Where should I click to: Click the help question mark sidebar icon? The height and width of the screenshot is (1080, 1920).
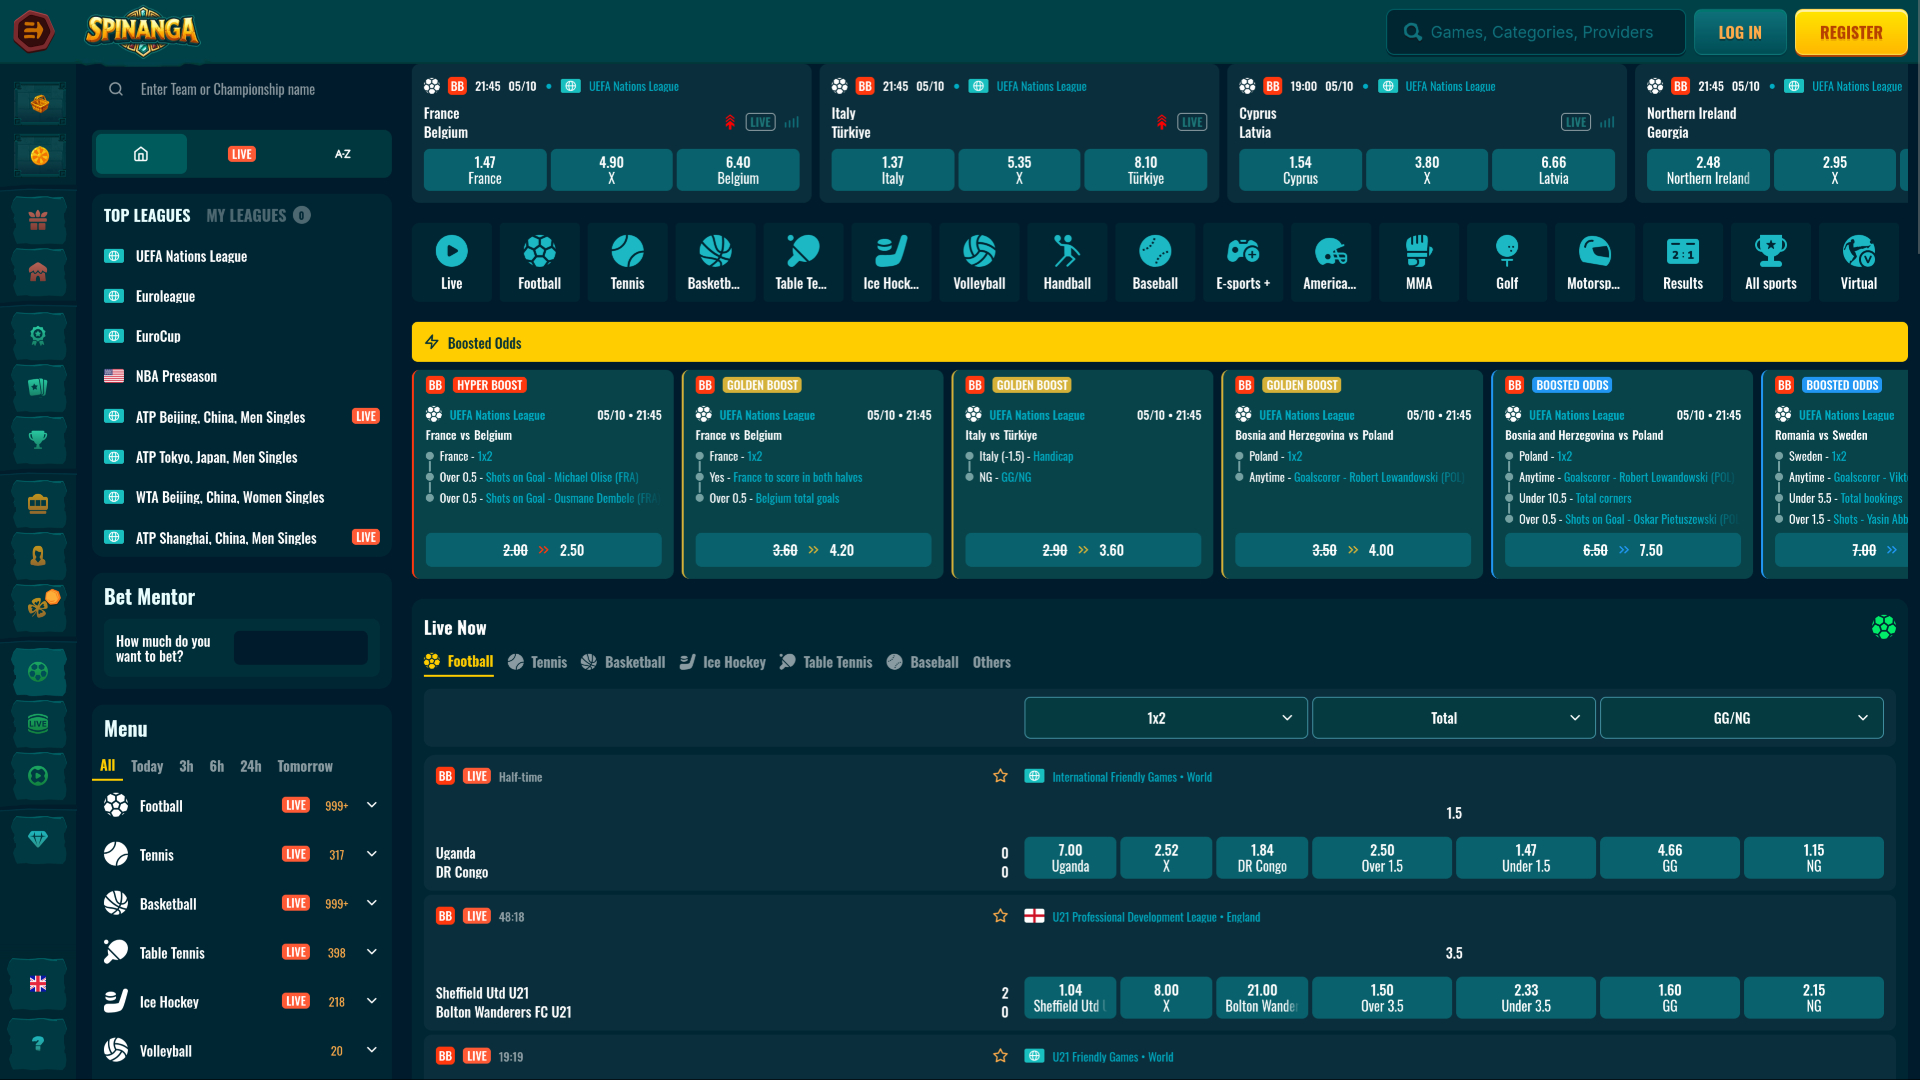[38, 1043]
